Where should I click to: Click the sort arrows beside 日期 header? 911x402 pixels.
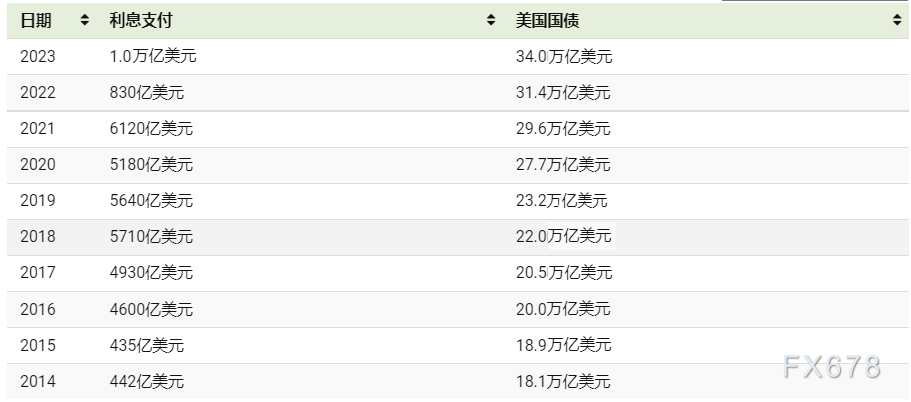point(84,20)
